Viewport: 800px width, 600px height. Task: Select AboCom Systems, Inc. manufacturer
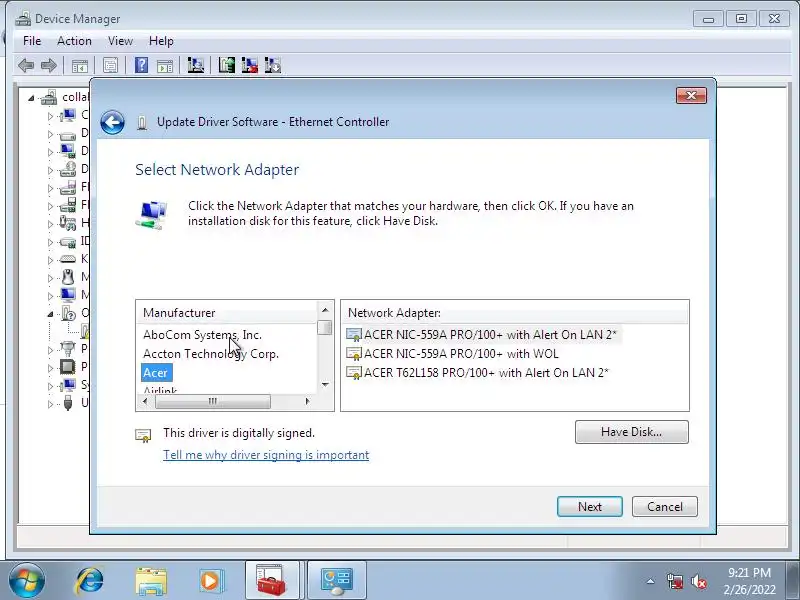[x=202, y=335]
